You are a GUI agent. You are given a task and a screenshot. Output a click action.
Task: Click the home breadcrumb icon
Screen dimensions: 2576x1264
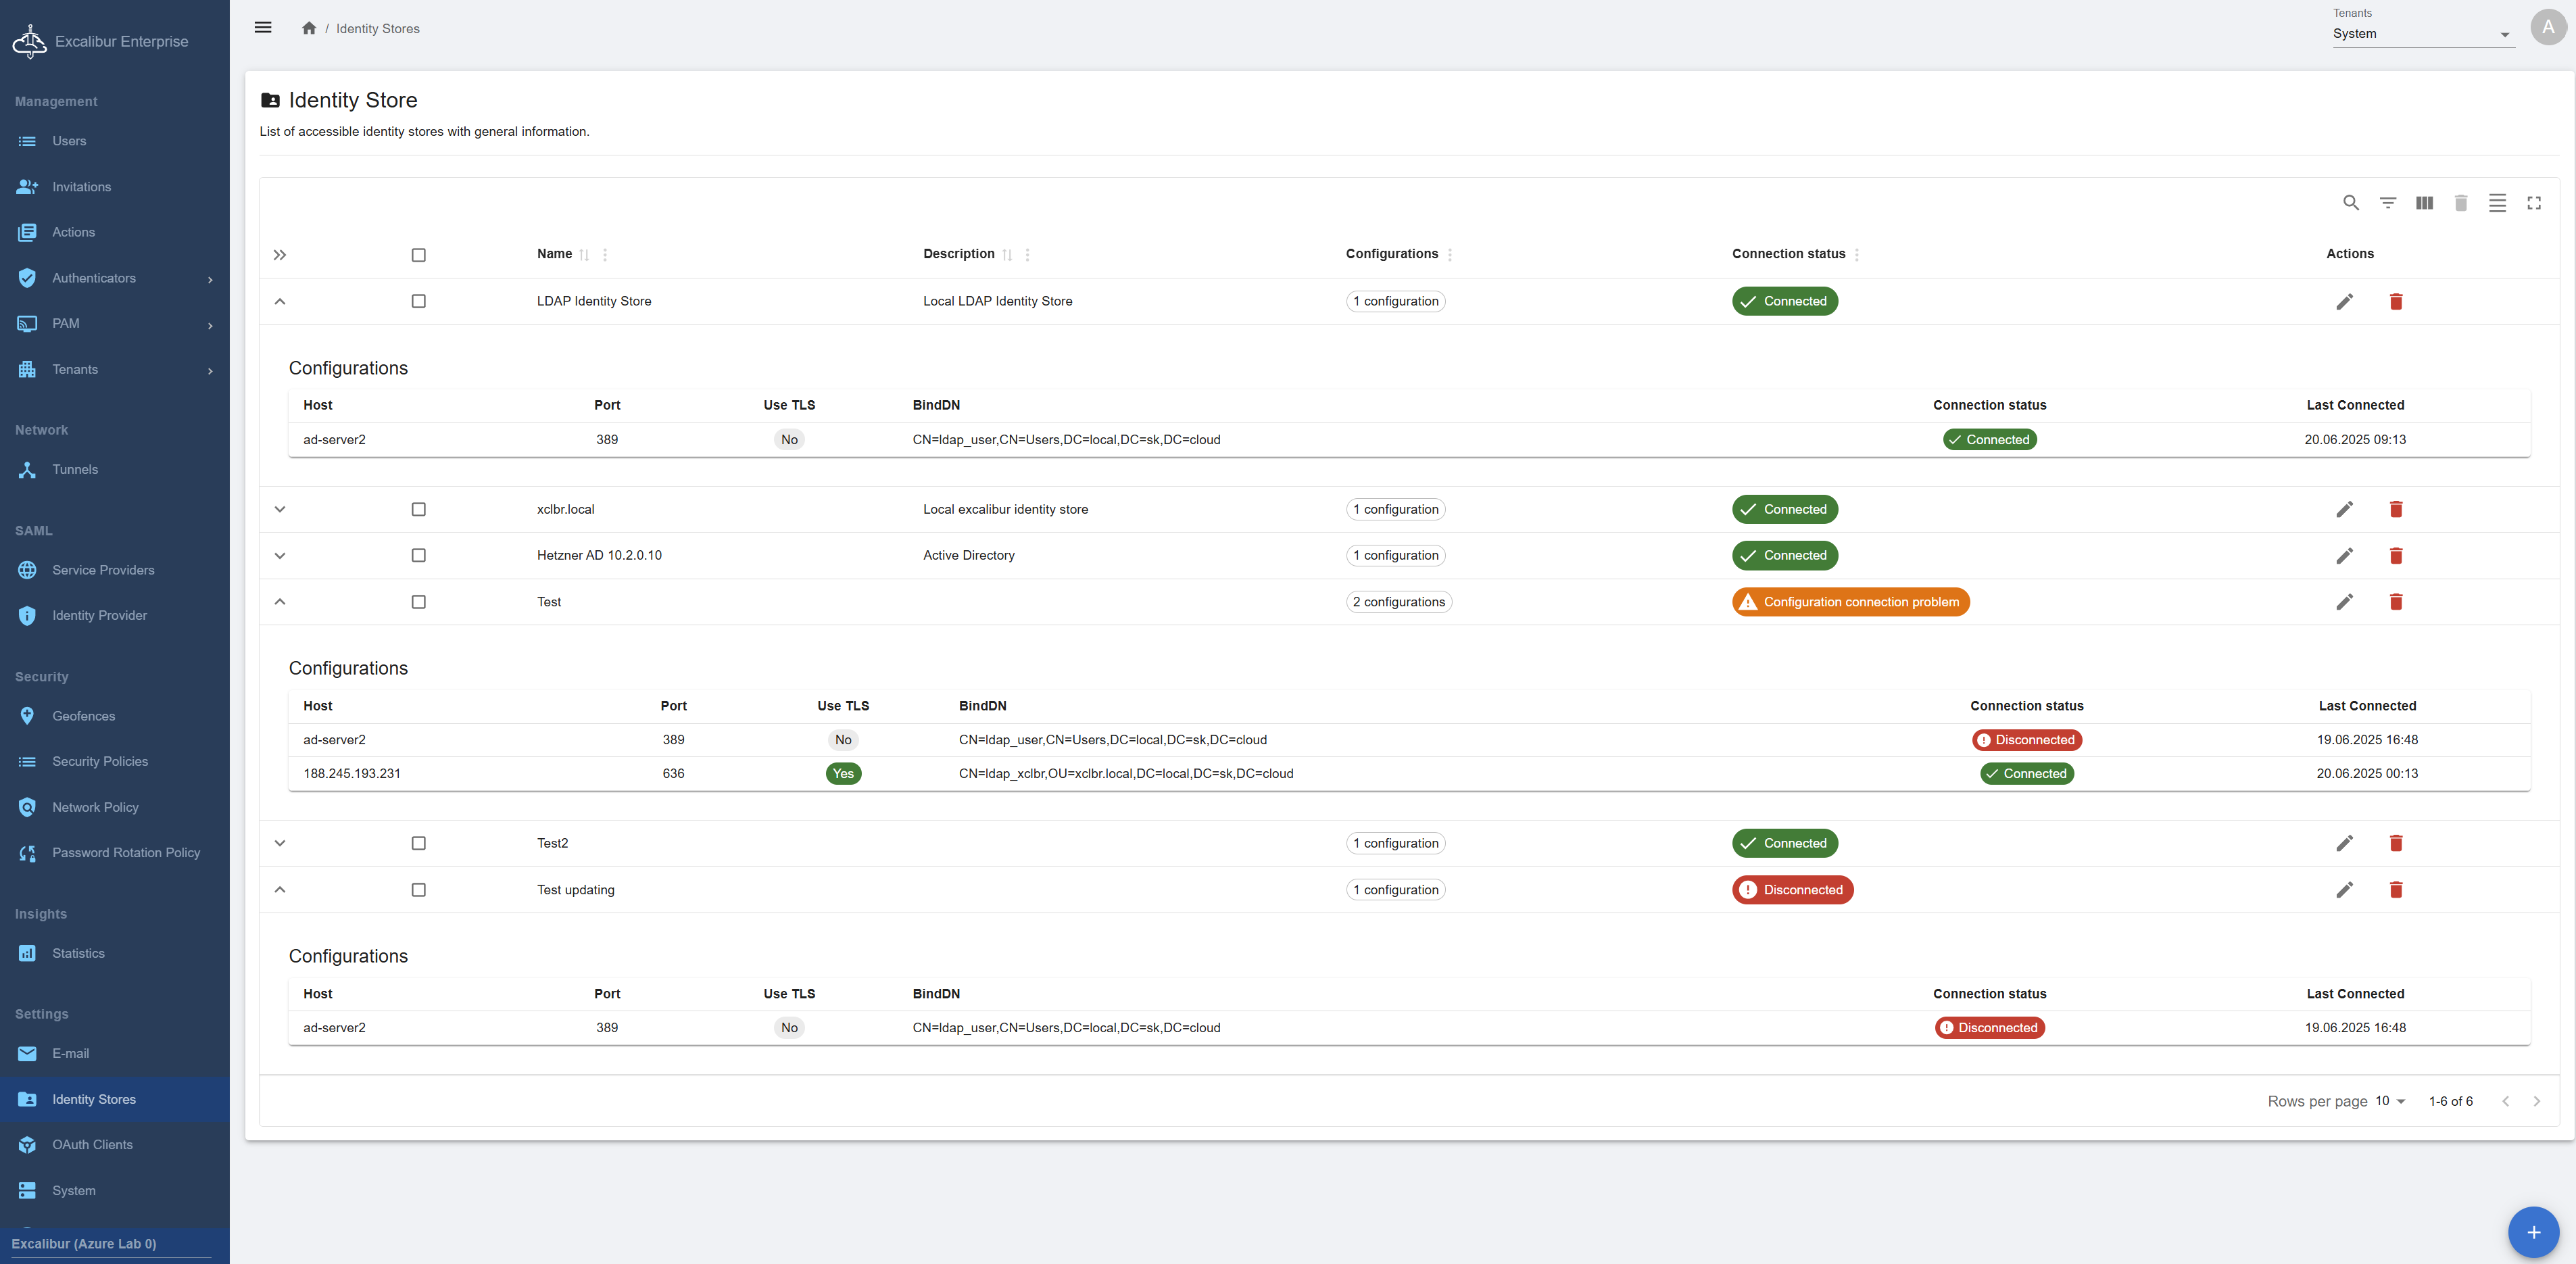click(x=309, y=28)
